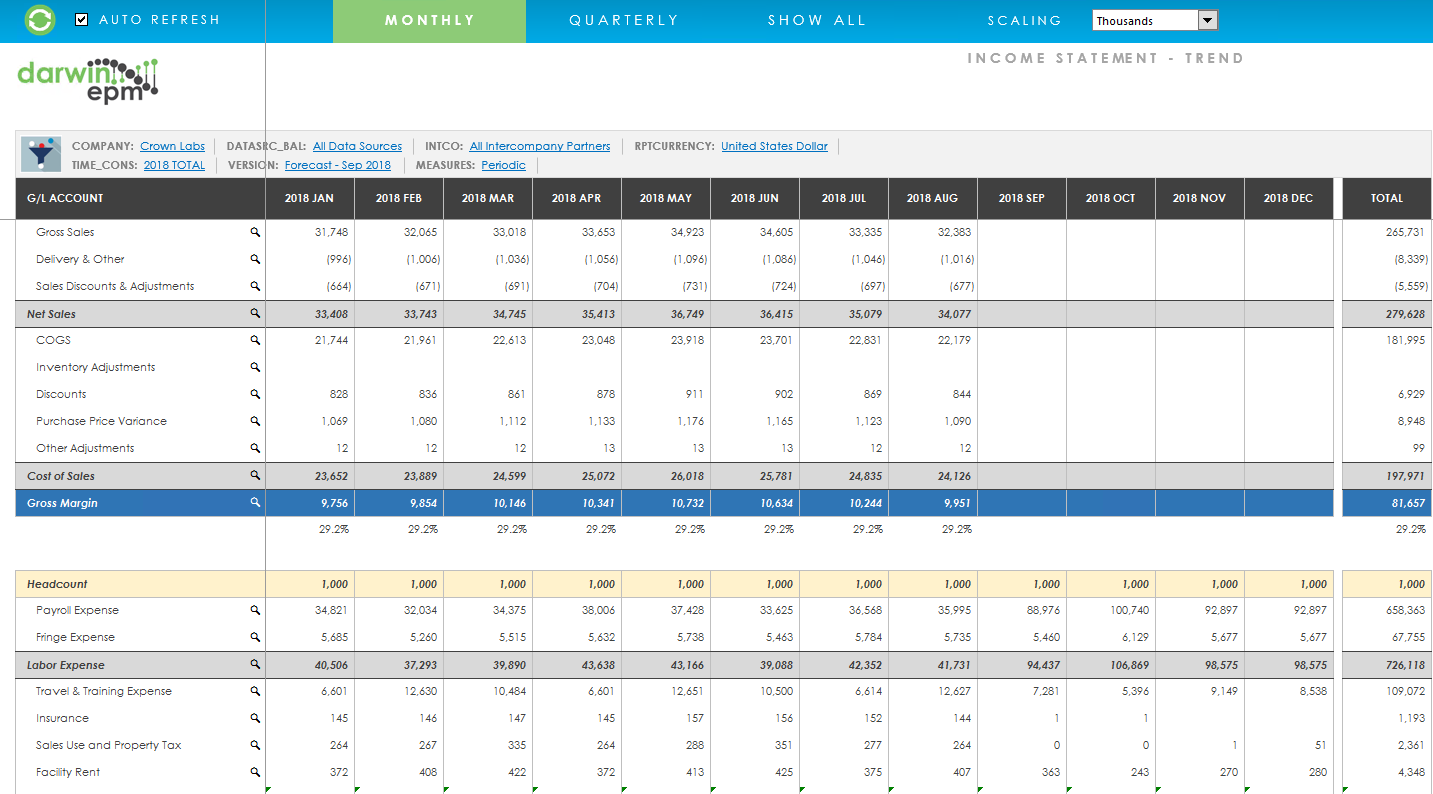1433x794 pixels.
Task: Click the Gross Margin row label
Action: tap(62, 503)
